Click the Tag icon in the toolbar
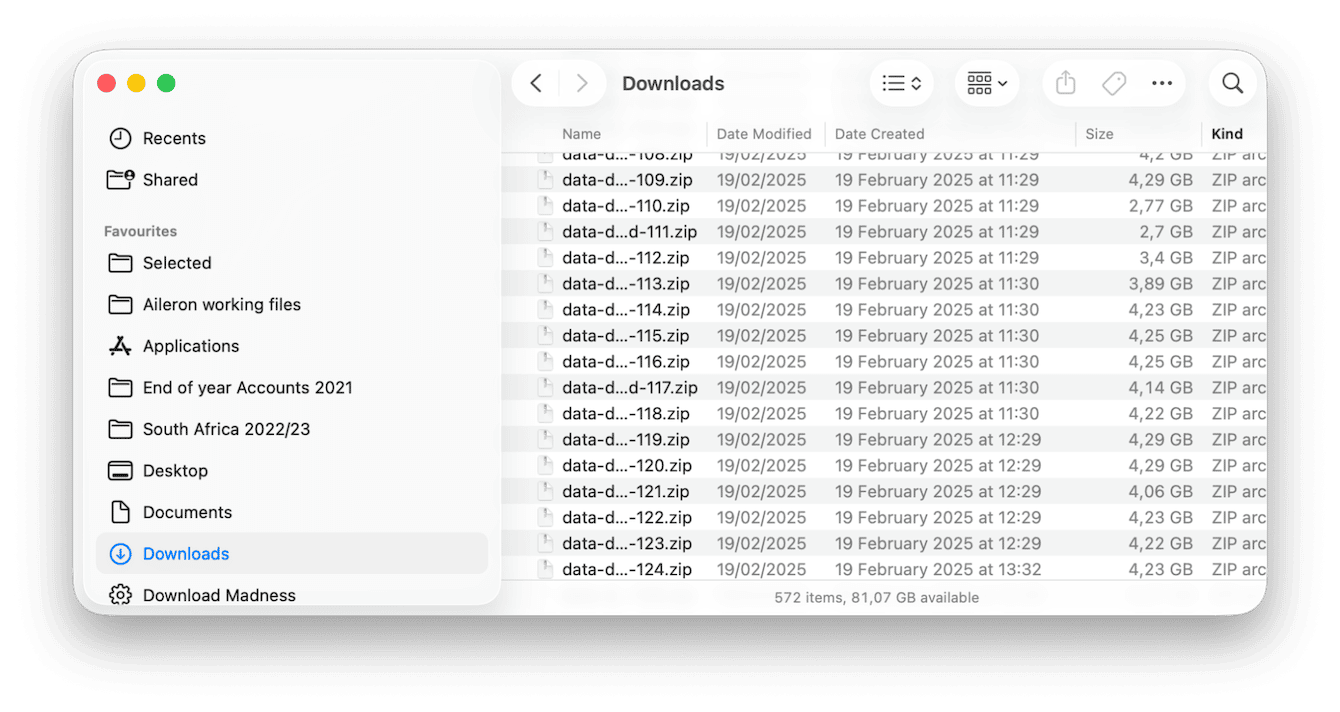Screen dimensions: 1340x712 (x=1113, y=83)
